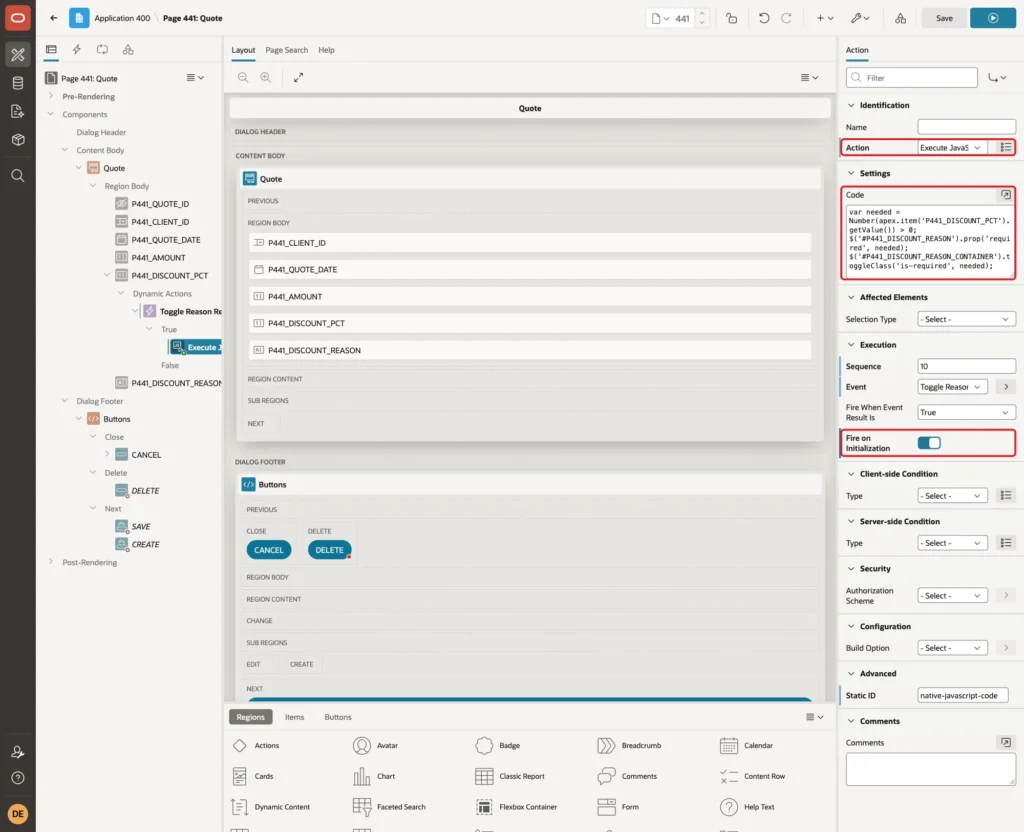Image resolution: width=1024 pixels, height=832 pixels.
Task: Open the Authorization Scheme dropdown
Action: pyautogui.click(x=952, y=596)
